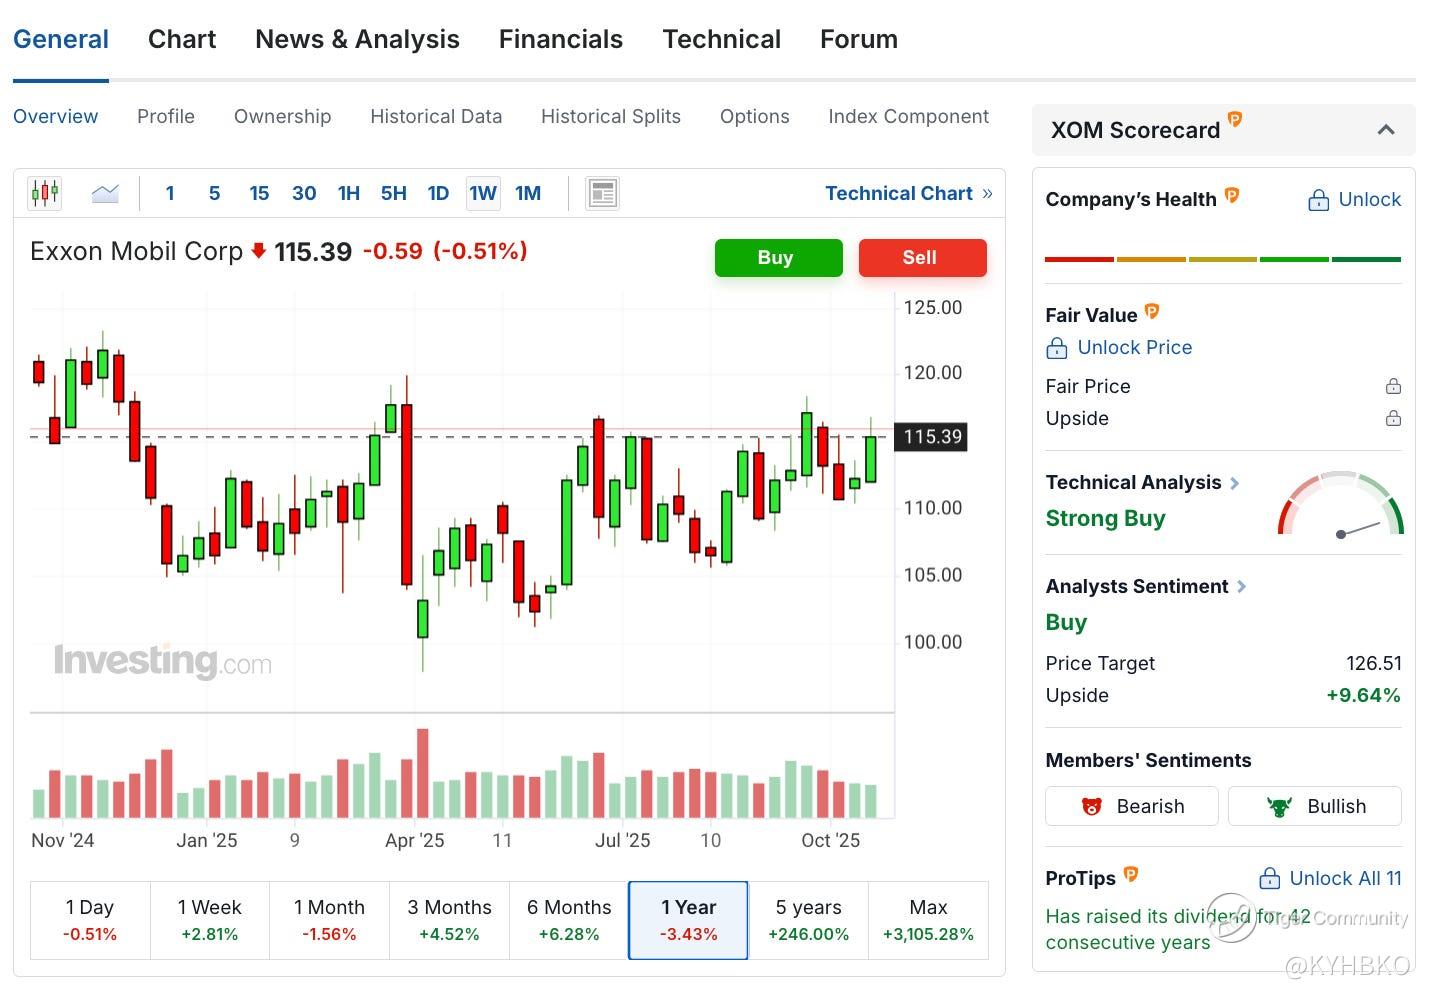Click the Exxon Mobil Corp chart title
This screenshot has height=998, width=1438.
[x=137, y=251]
